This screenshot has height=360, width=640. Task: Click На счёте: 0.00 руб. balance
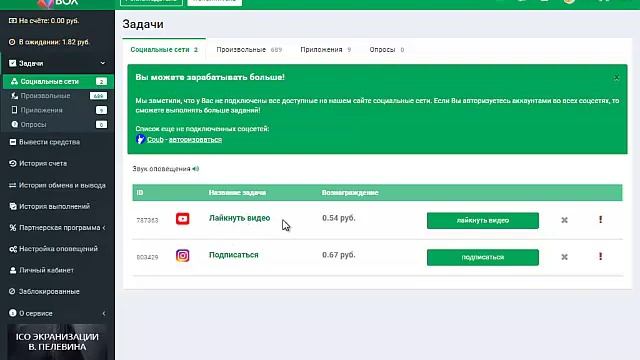44,21
